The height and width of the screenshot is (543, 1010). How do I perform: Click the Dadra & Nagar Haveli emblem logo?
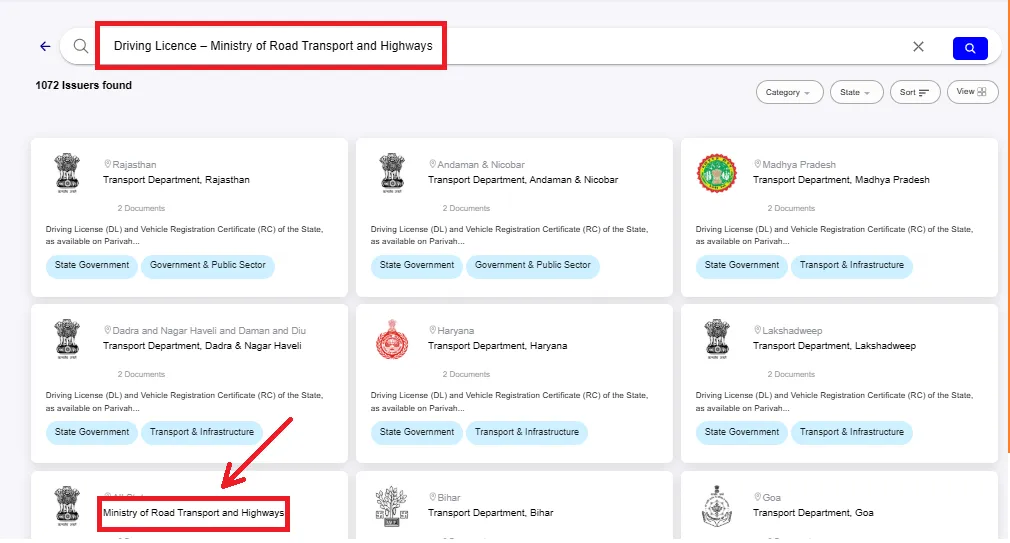67,339
